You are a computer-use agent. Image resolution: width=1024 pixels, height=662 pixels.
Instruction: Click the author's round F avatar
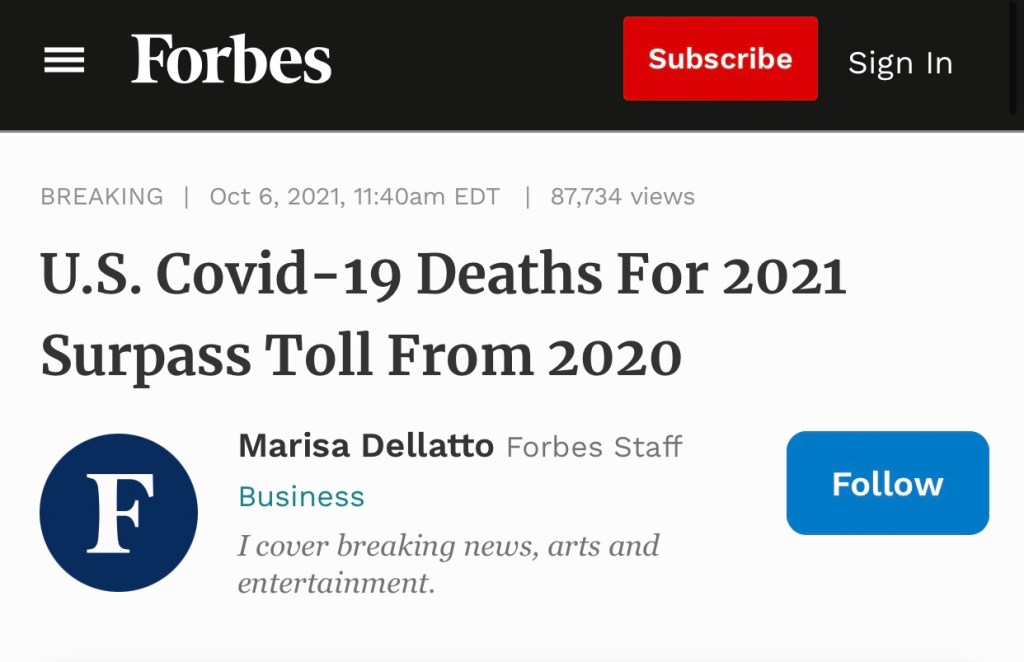119,512
